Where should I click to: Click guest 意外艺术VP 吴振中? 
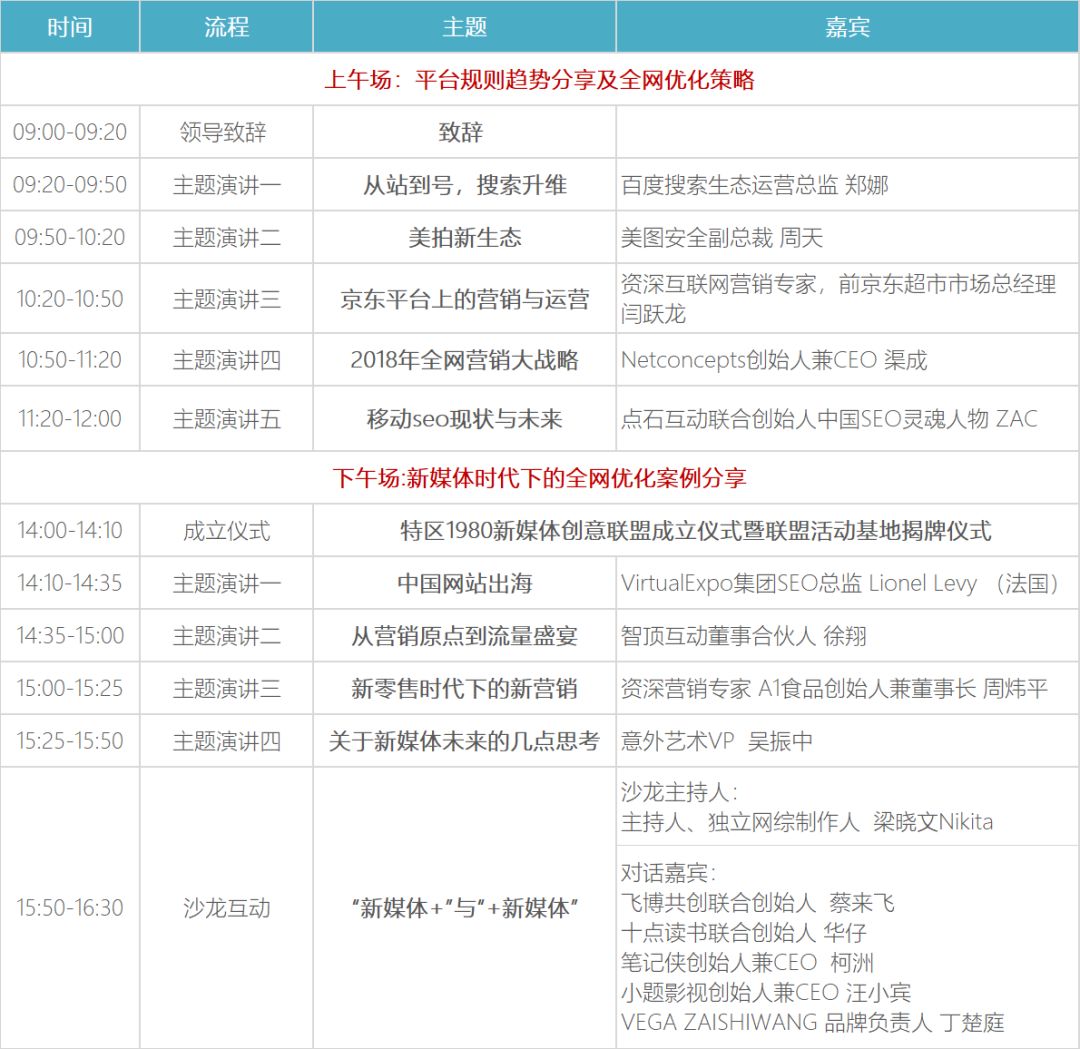[x=716, y=740]
